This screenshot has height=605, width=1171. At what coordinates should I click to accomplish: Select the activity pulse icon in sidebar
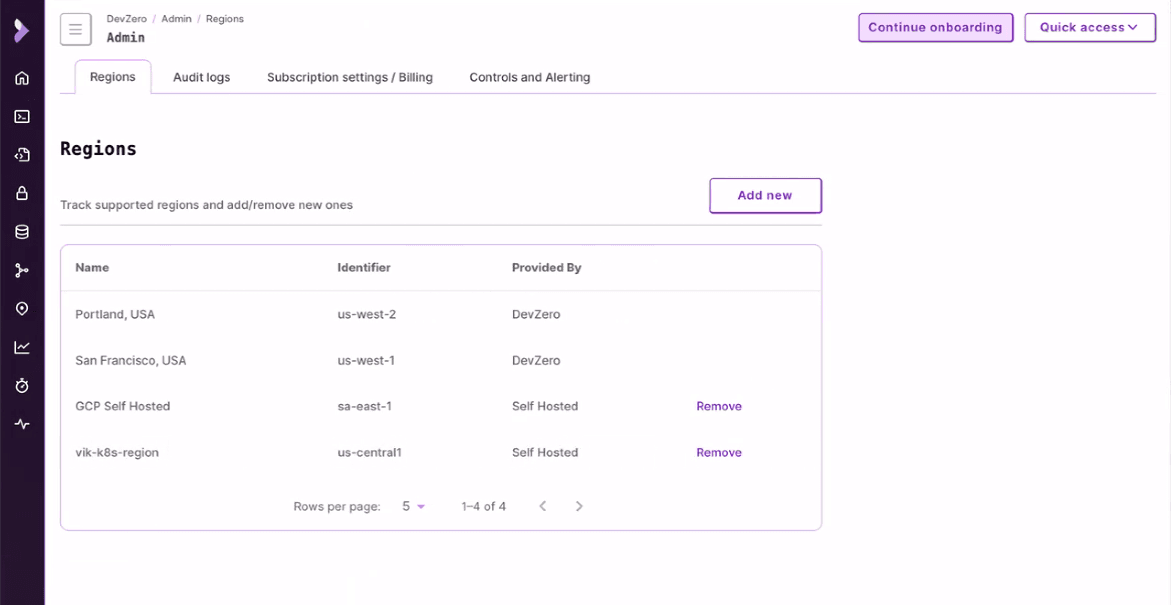(x=21, y=423)
